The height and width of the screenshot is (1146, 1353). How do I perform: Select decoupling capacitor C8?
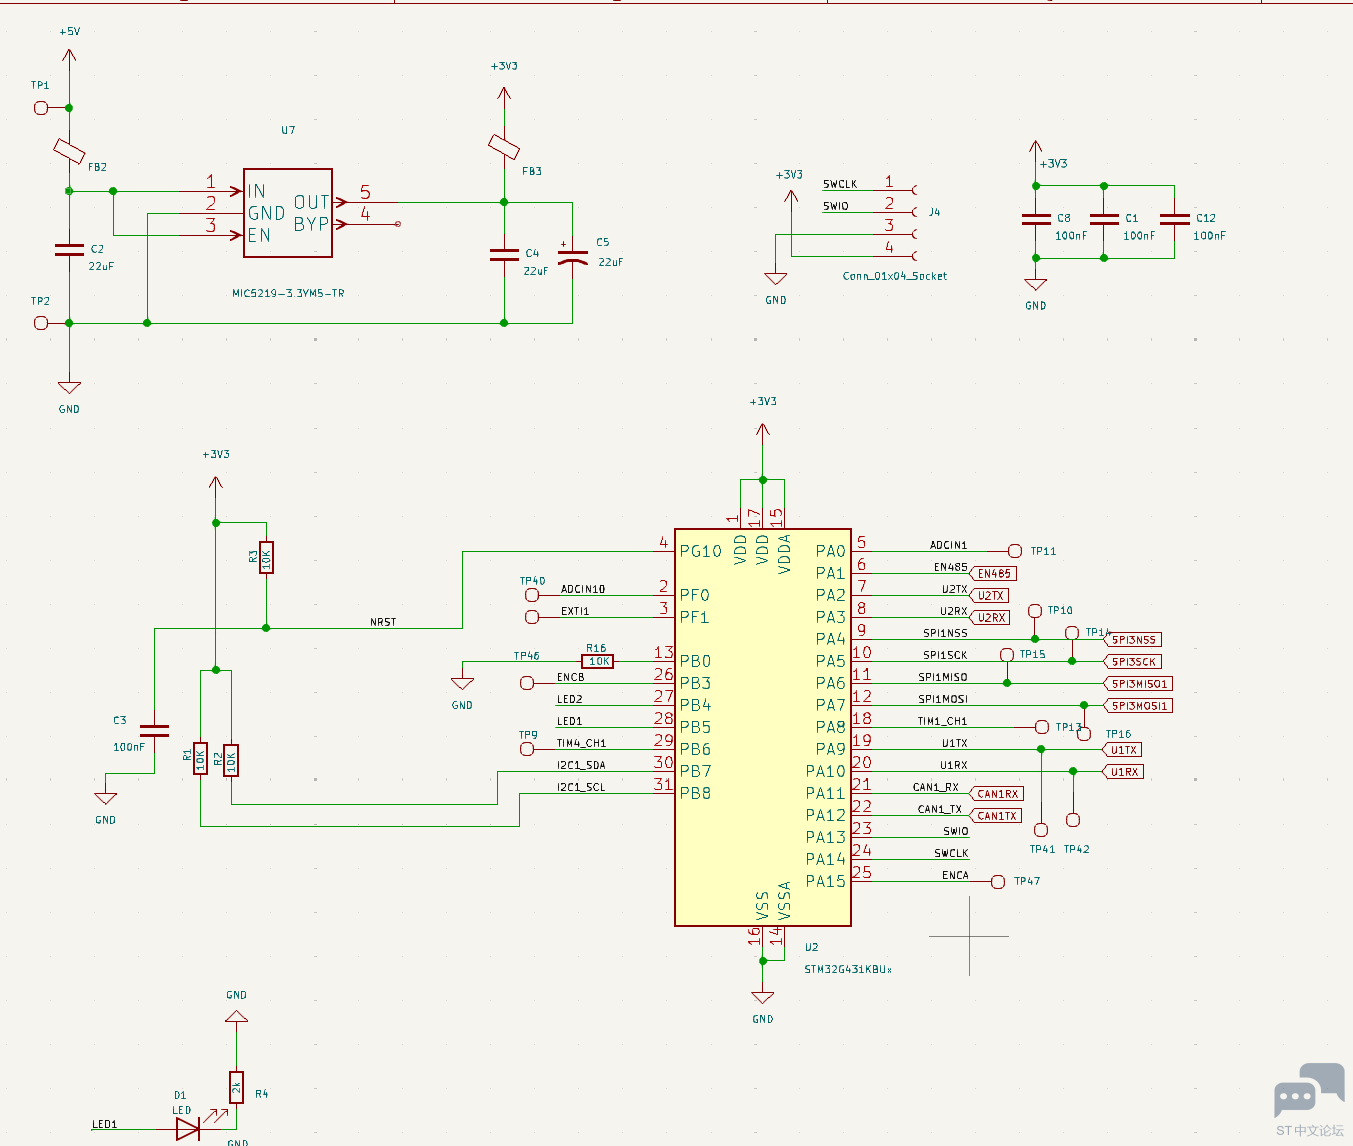point(1036,219)
